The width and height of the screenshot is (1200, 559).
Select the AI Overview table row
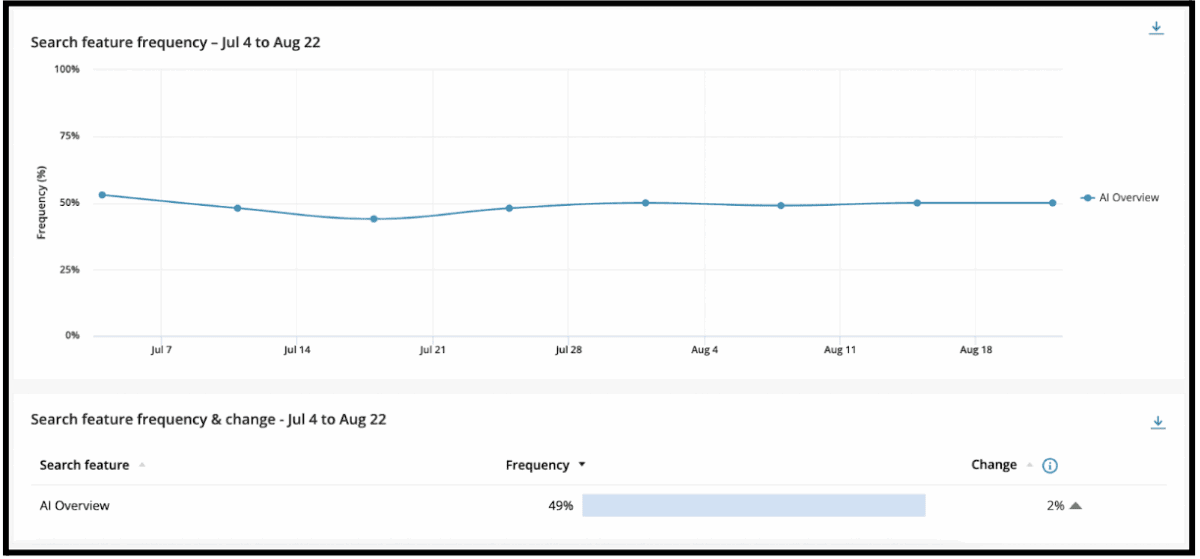click(598, 506)
